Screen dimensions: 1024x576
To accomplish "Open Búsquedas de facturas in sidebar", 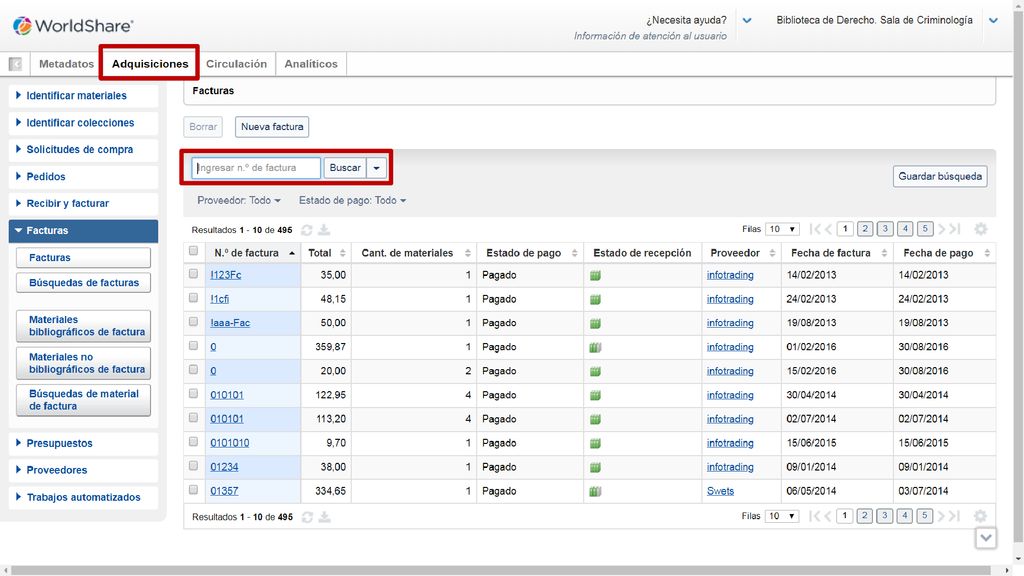I will (x=83, y=283).
